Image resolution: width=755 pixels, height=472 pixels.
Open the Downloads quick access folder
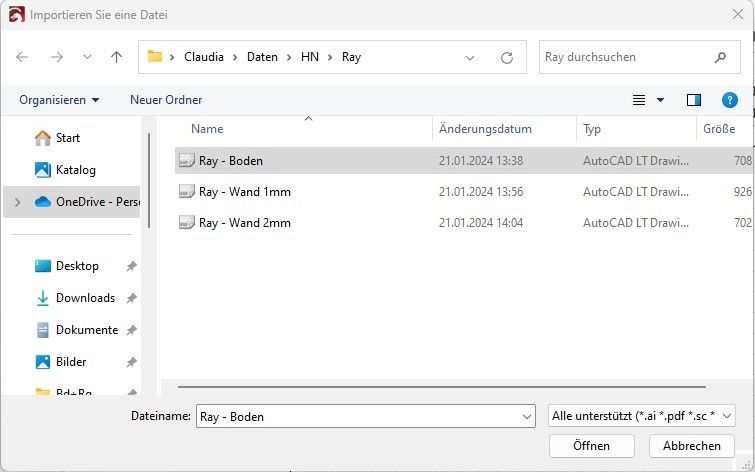[85, 298]
